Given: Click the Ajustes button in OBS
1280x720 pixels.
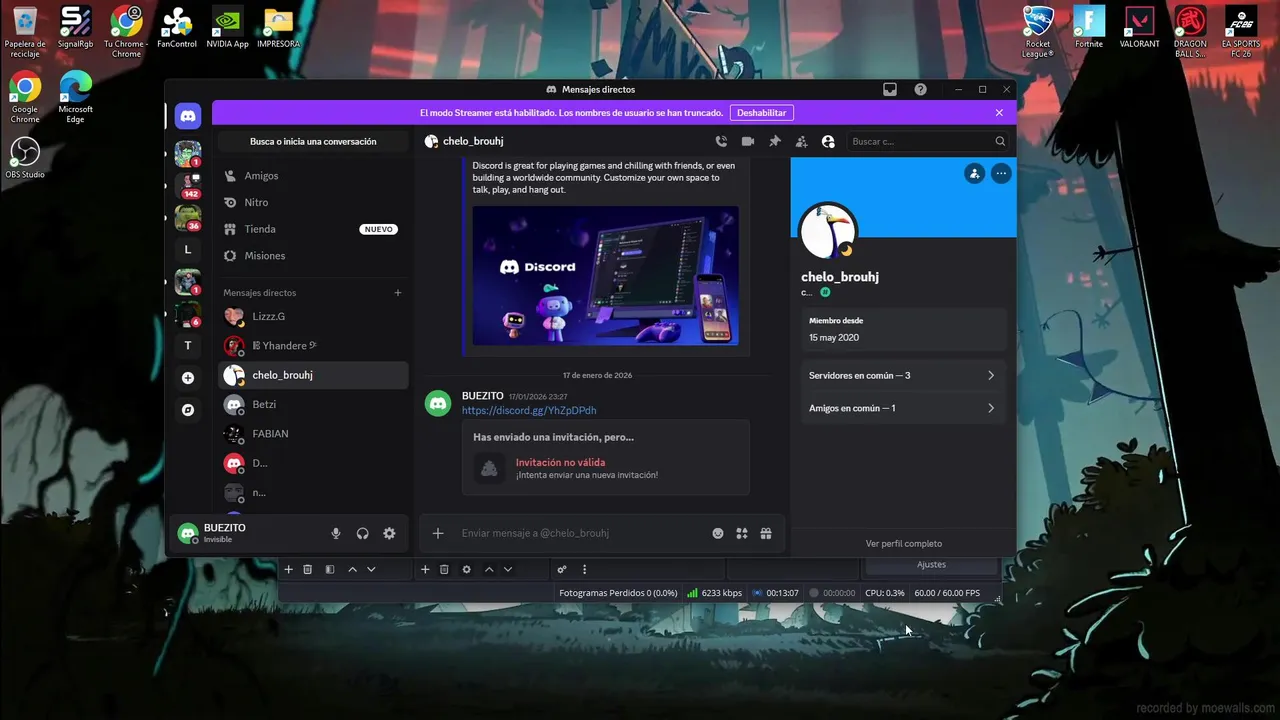Looking at the screenshot, I should click(x=931, y=565).
